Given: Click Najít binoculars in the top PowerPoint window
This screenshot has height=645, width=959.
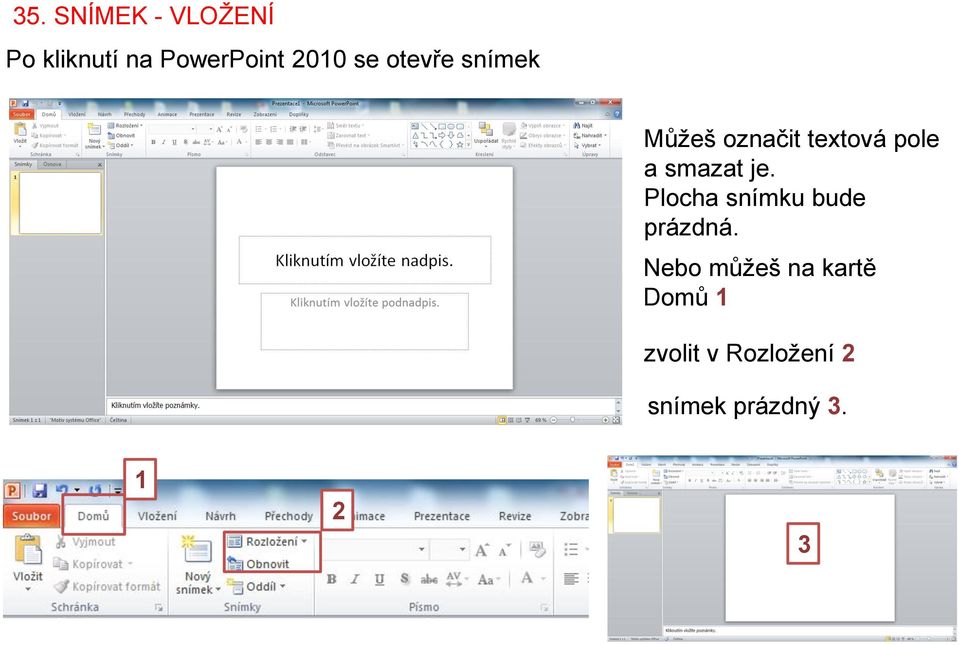Looking at the screenshot, I should point(583,125).
